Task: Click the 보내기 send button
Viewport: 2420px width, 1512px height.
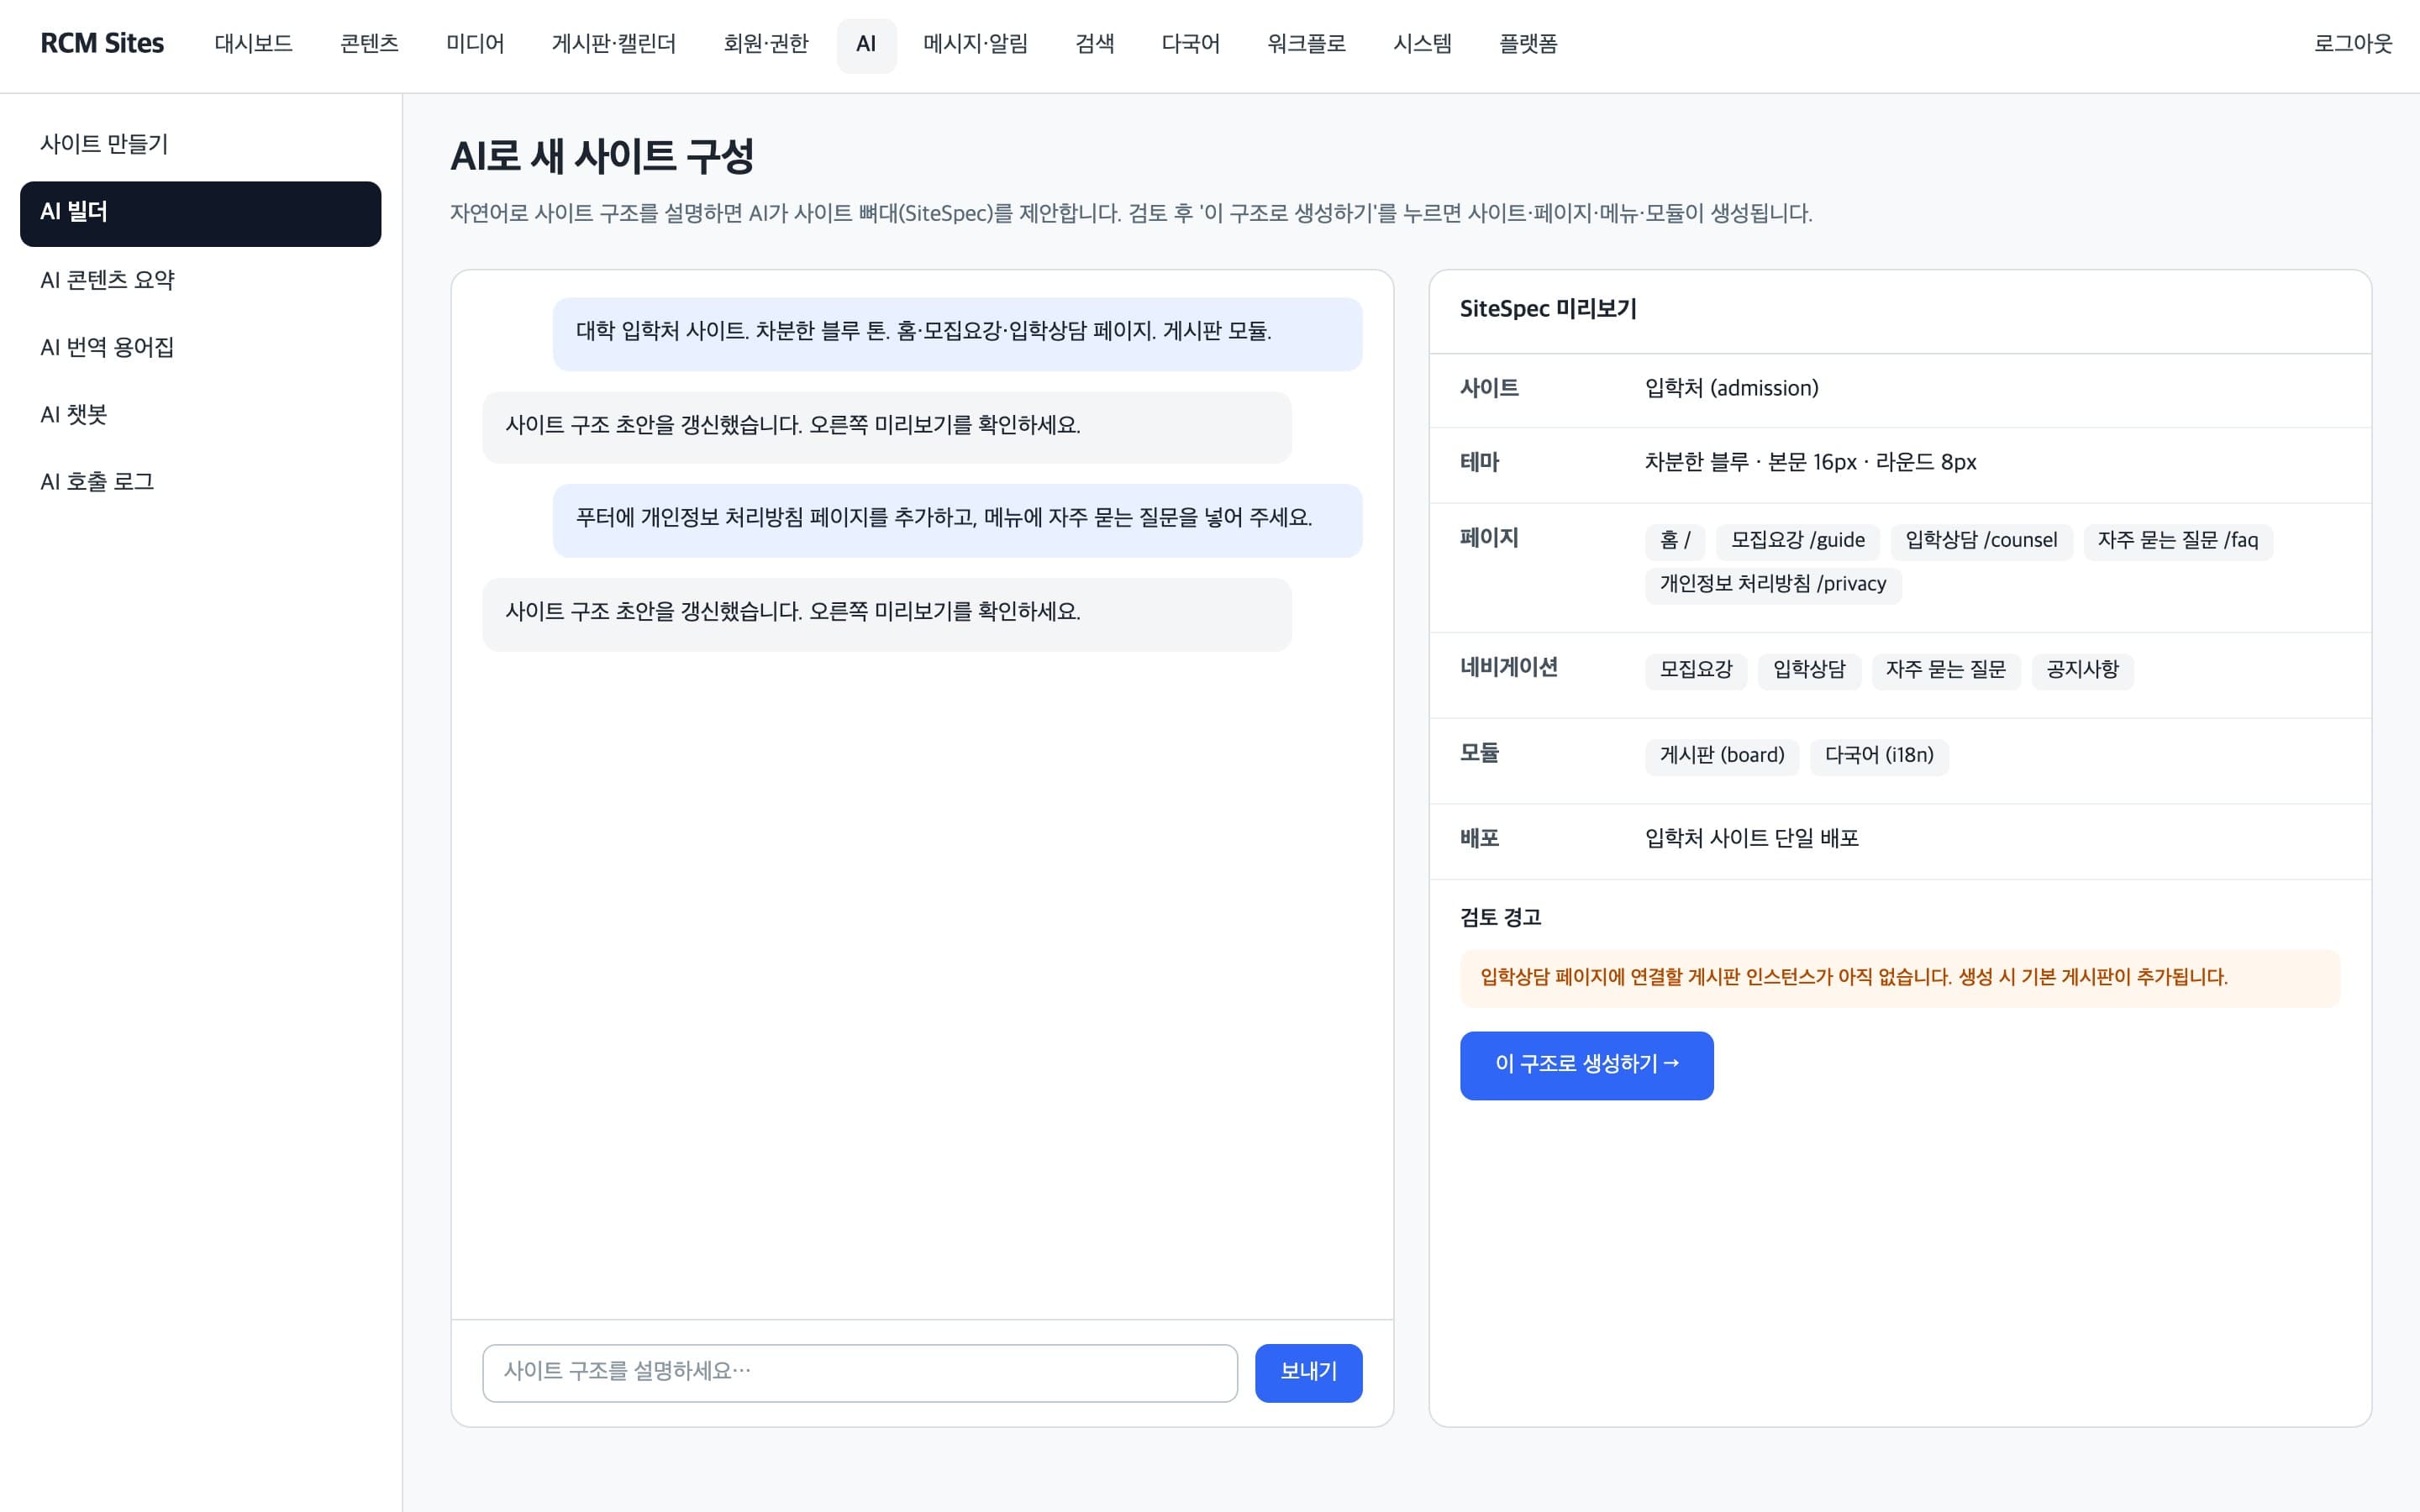Action: 1308,1372
